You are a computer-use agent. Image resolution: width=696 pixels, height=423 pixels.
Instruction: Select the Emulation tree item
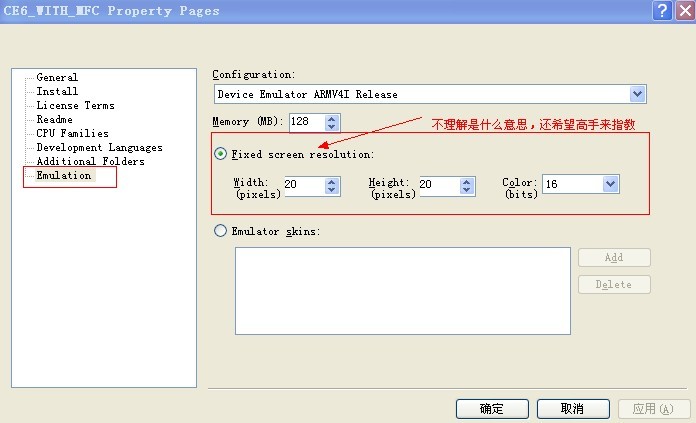point(64,175)
